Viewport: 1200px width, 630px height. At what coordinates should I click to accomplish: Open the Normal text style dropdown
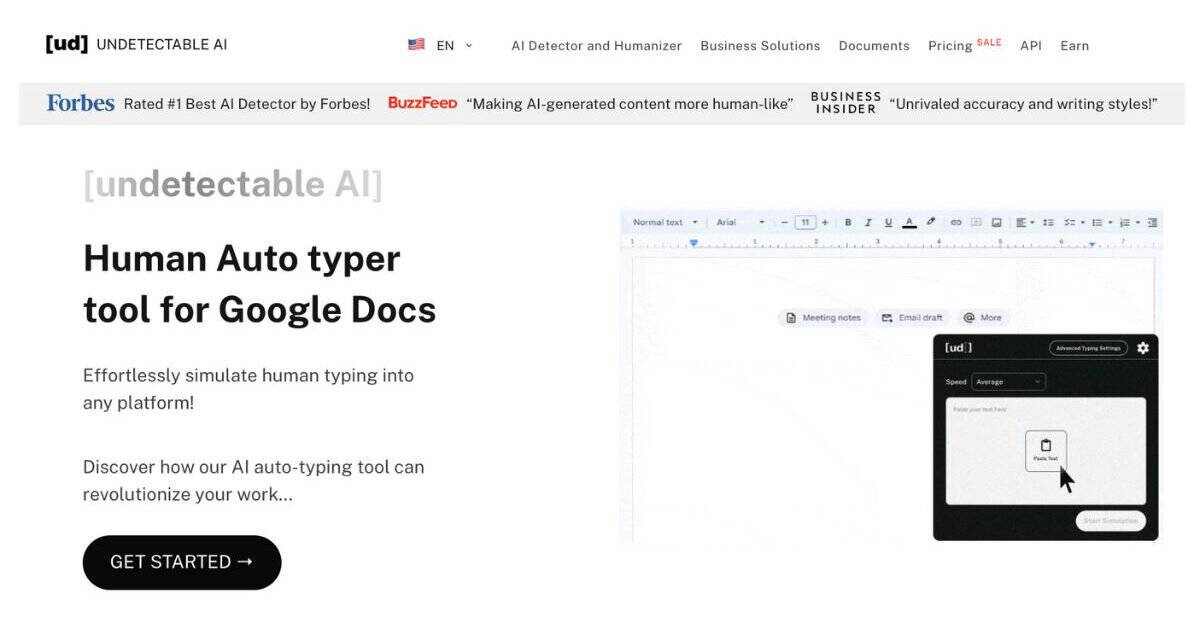(x=666, y=222)
